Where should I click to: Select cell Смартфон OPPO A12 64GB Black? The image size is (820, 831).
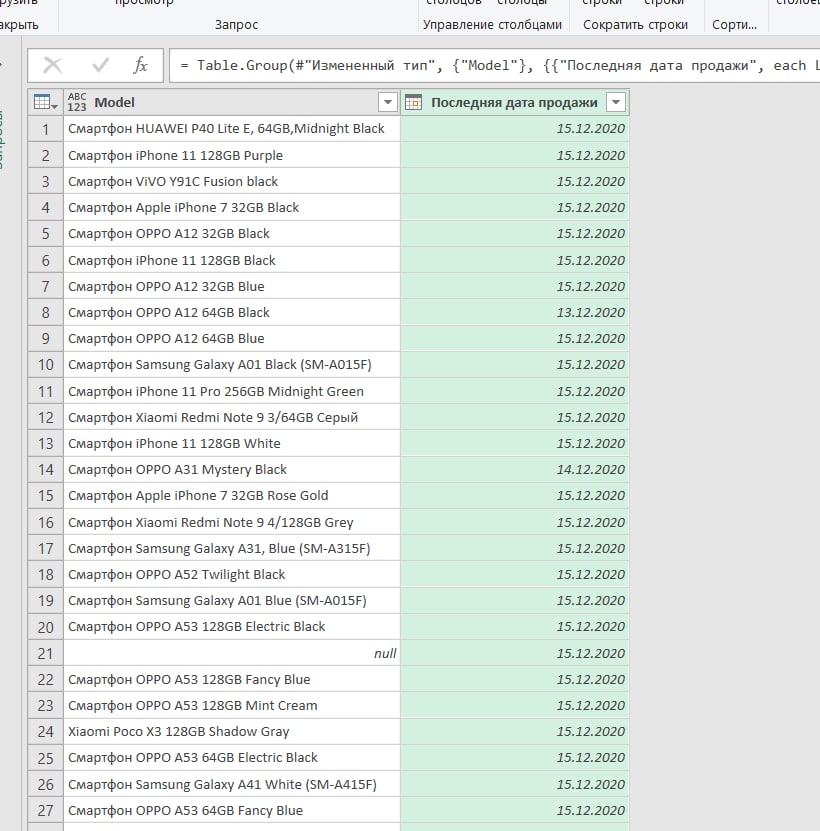232,313
